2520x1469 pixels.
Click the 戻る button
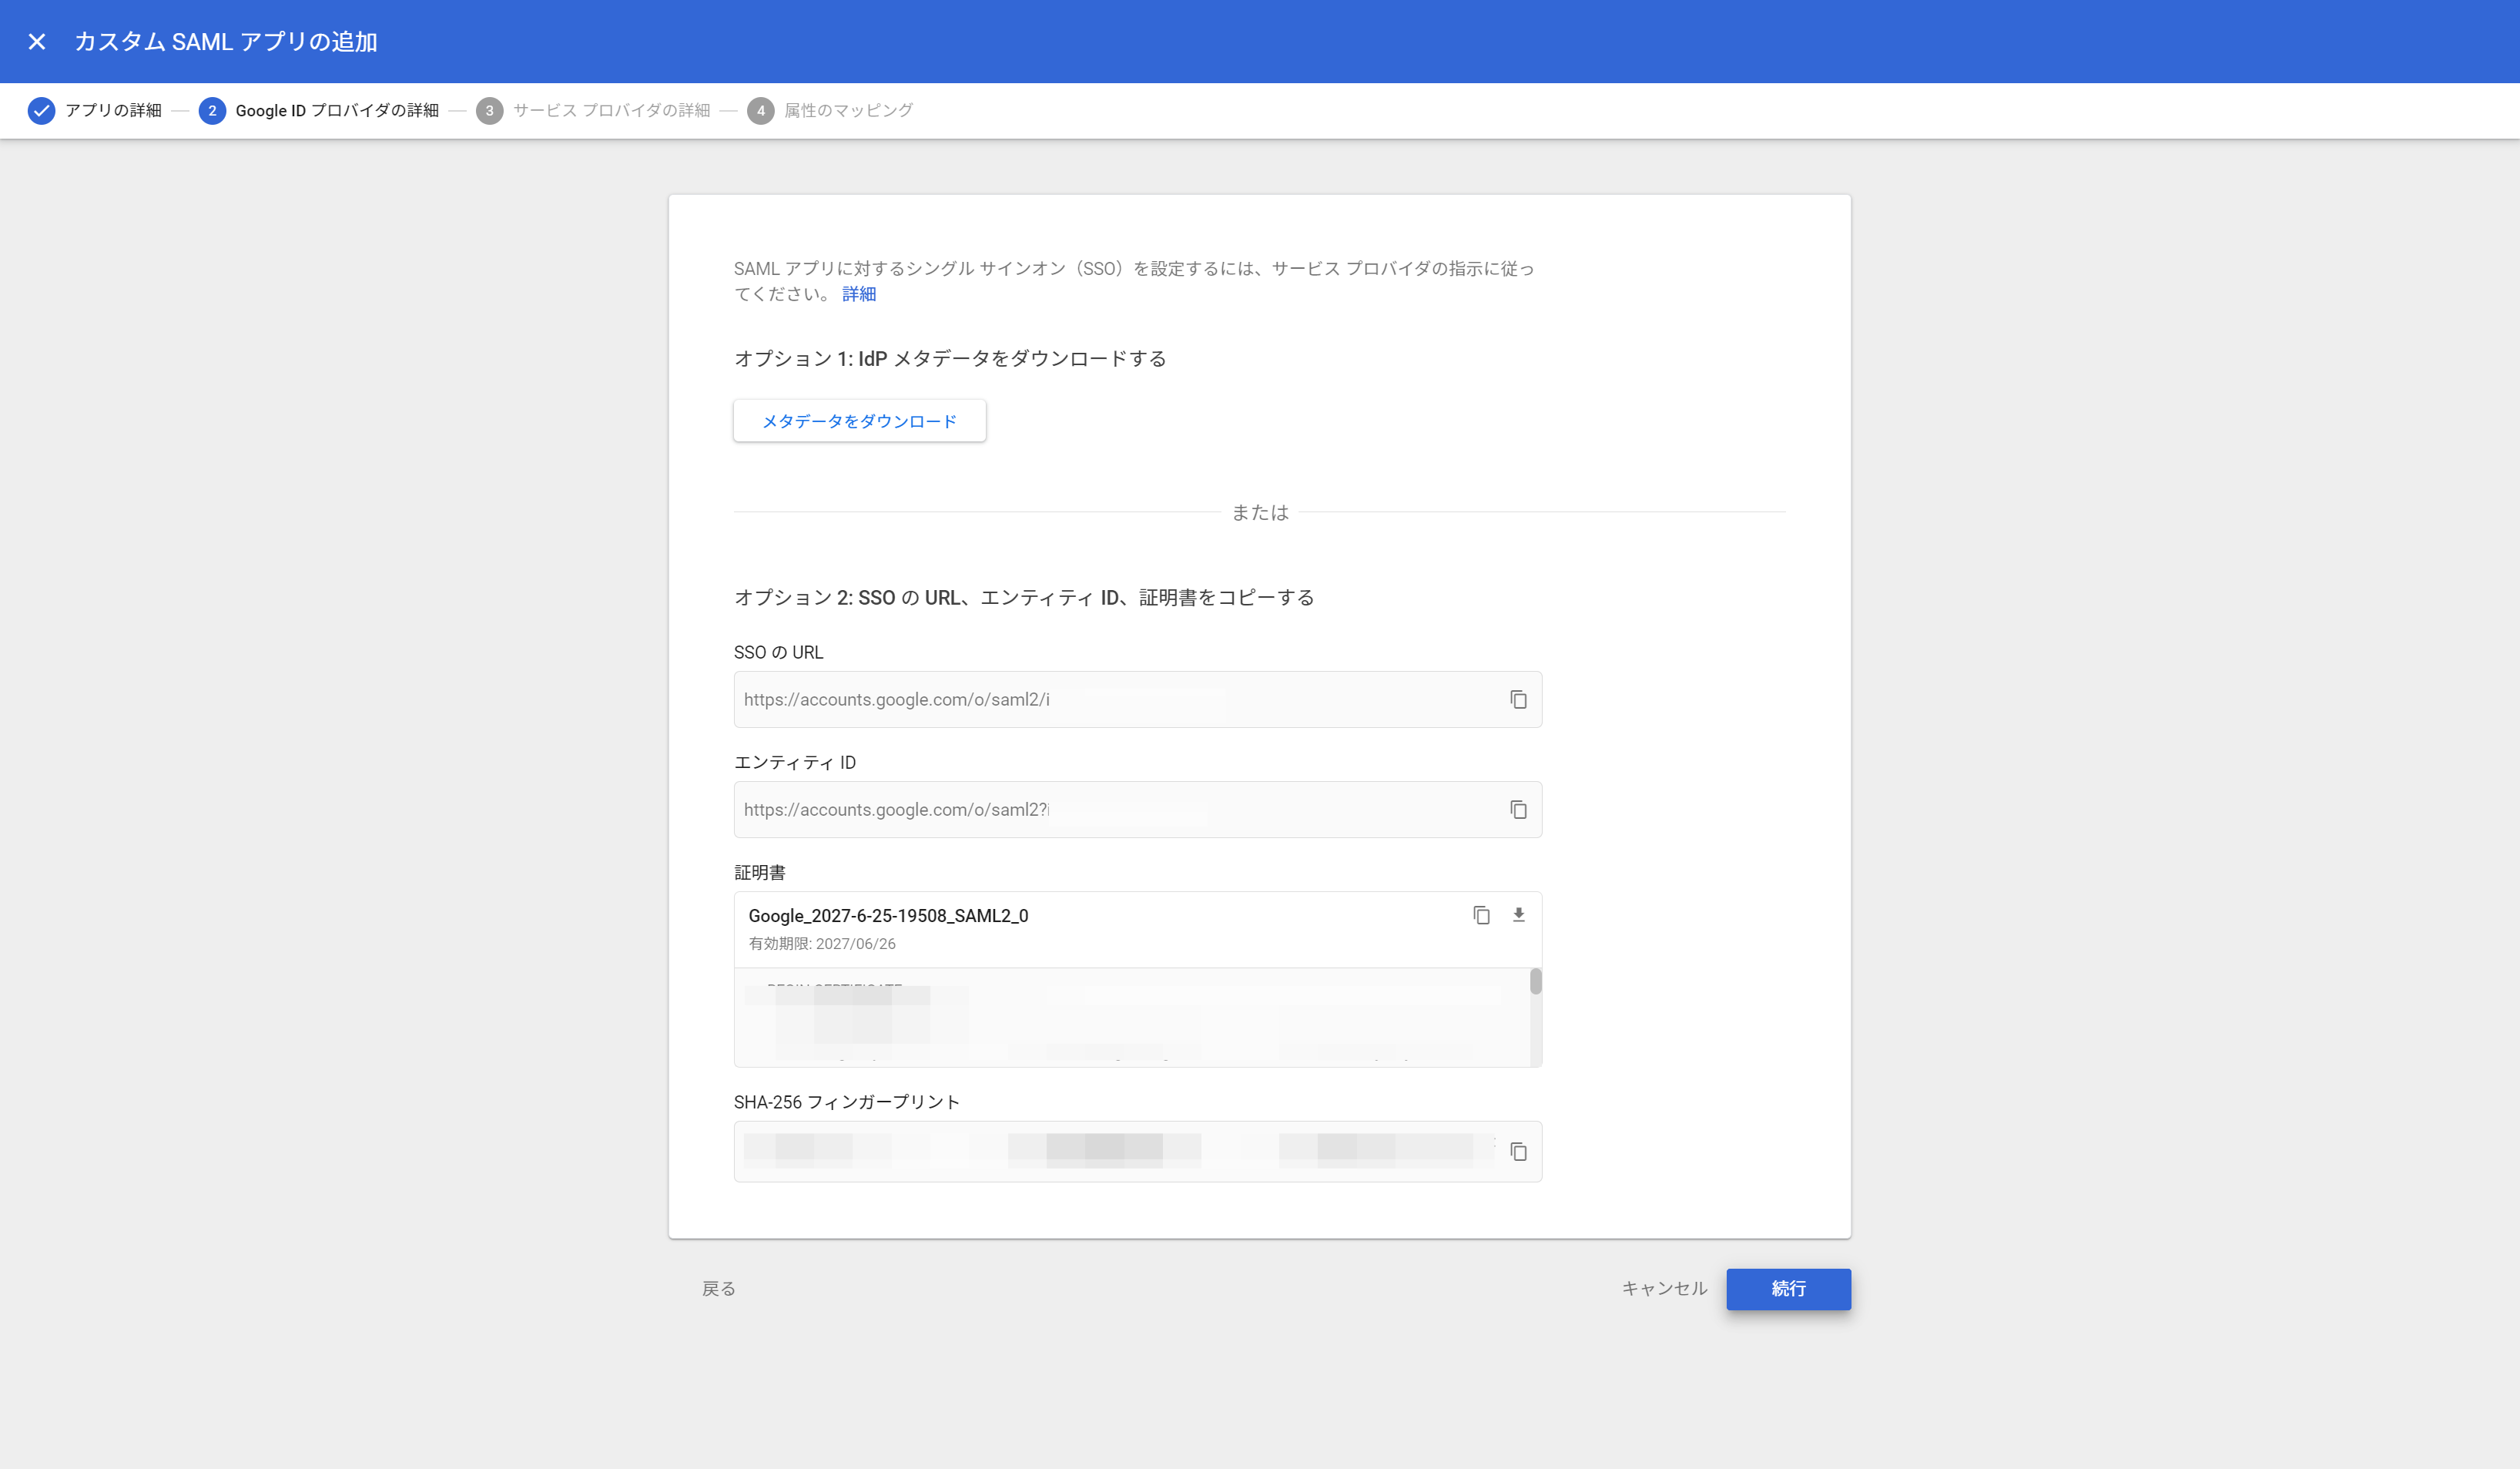718,1288
